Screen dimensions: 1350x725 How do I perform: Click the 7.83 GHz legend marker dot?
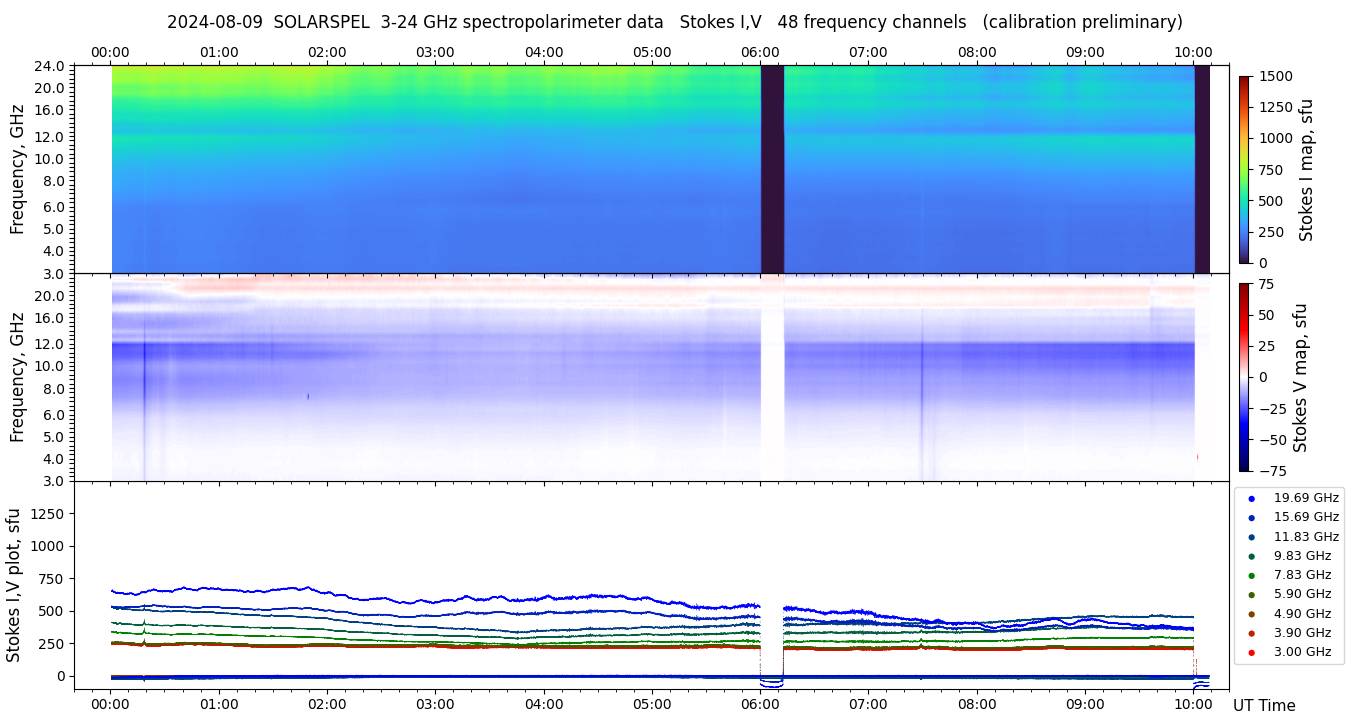(1251, 575)
